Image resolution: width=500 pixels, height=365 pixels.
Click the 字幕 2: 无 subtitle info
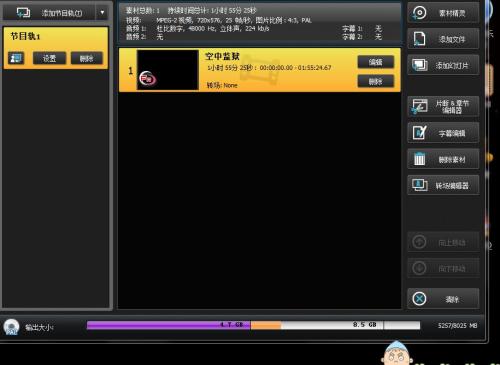362,37
